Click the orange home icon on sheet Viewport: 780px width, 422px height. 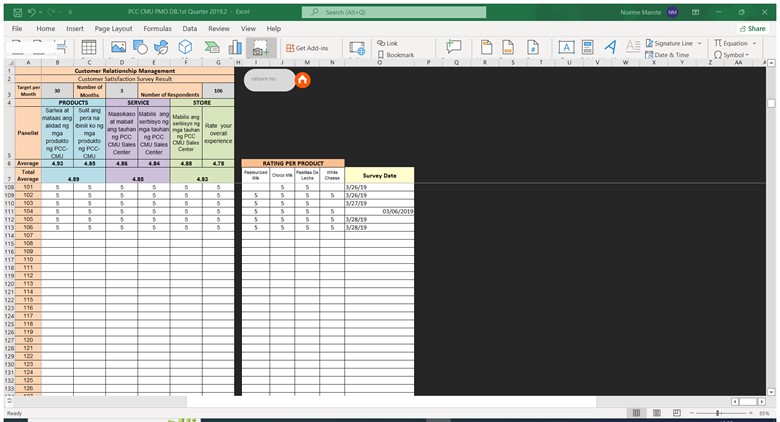(x=302, y=80)
